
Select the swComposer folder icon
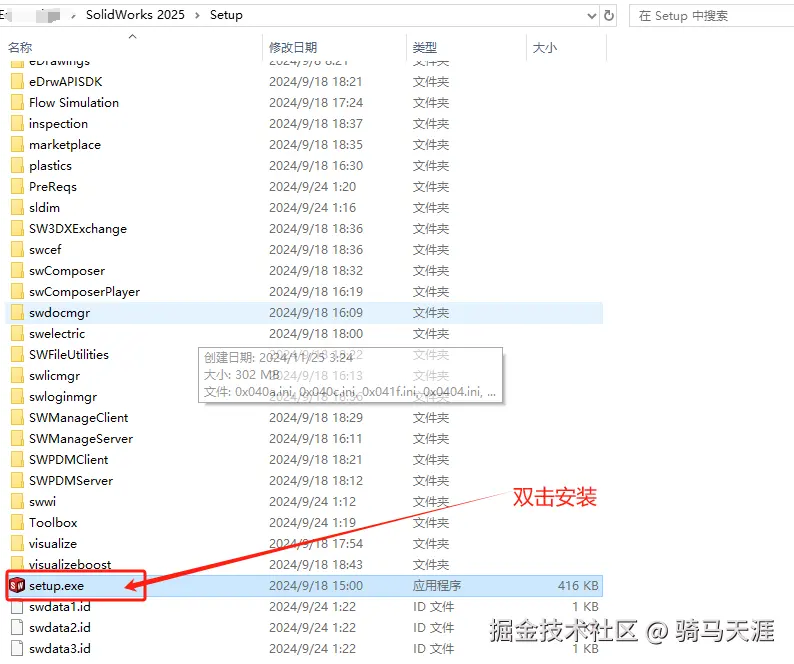click(x=17, y=271)
